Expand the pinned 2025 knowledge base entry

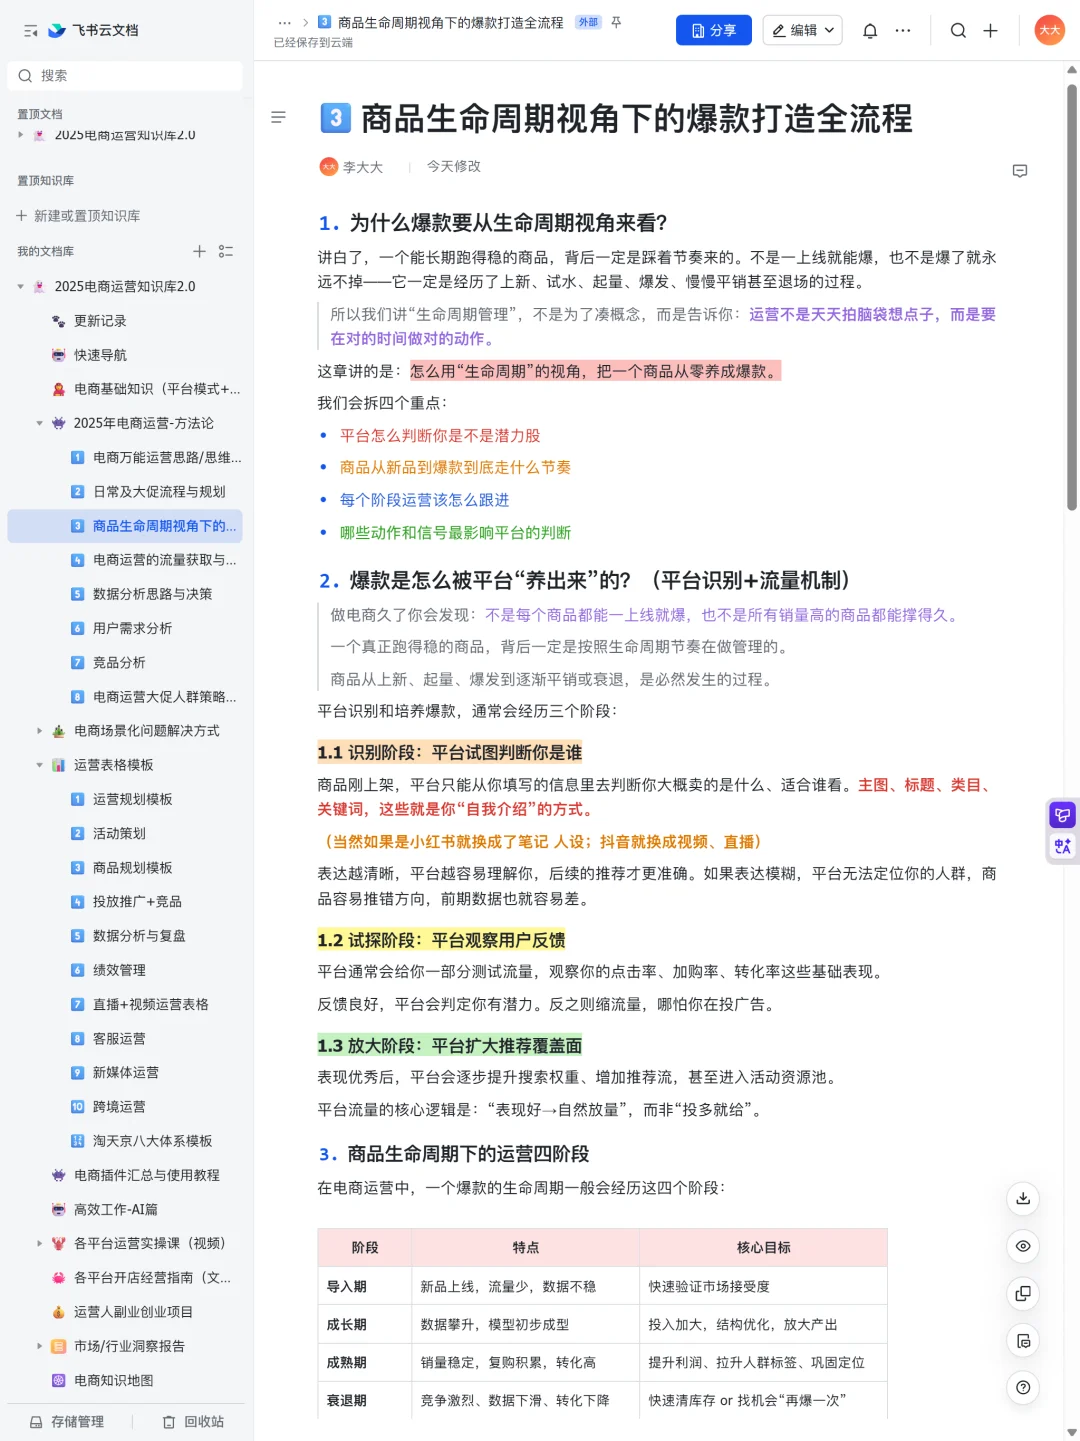(x=21, y=135)
